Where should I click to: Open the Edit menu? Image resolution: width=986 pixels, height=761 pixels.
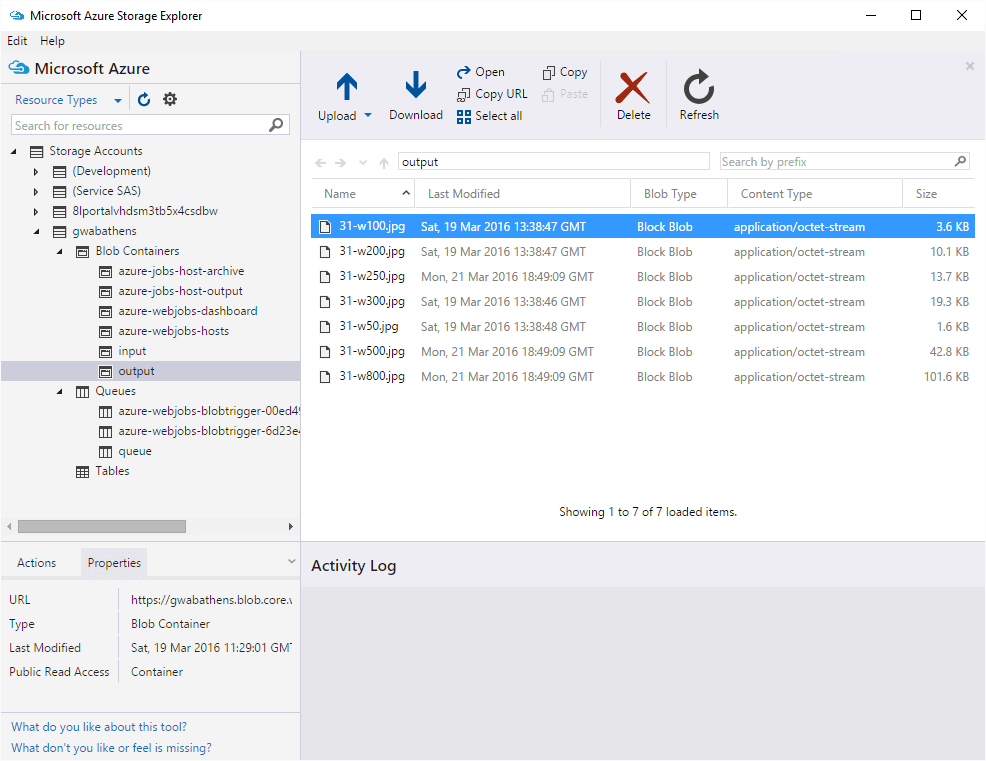(17, 41)
